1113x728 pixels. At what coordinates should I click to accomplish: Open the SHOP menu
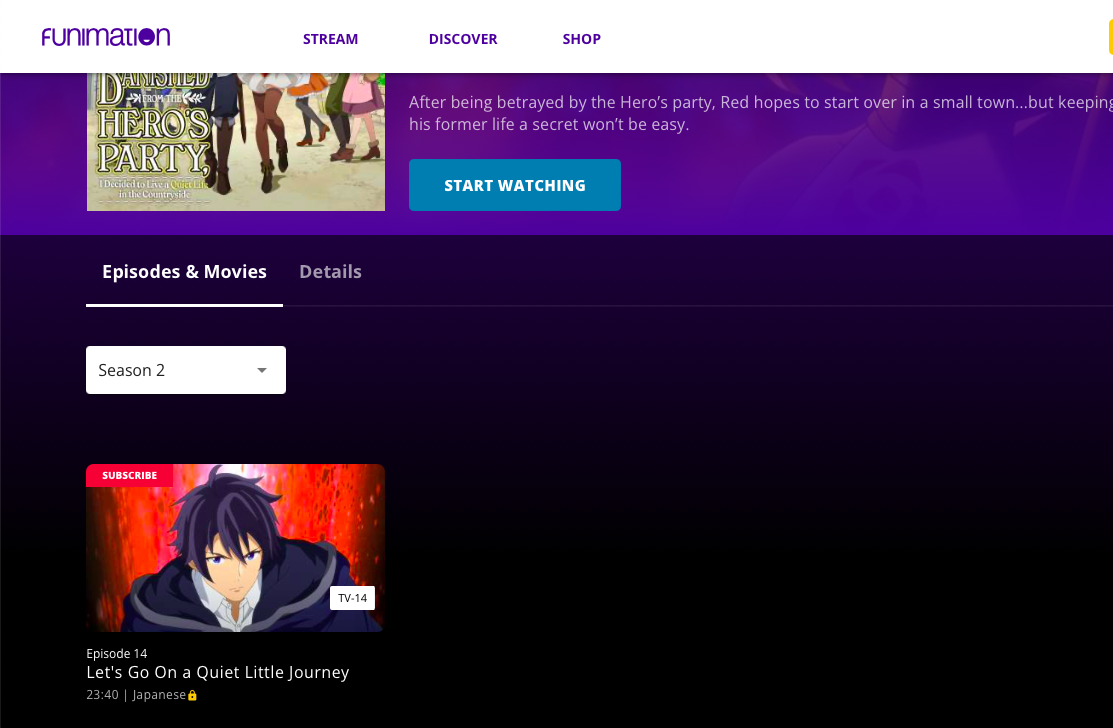point(581,39)
